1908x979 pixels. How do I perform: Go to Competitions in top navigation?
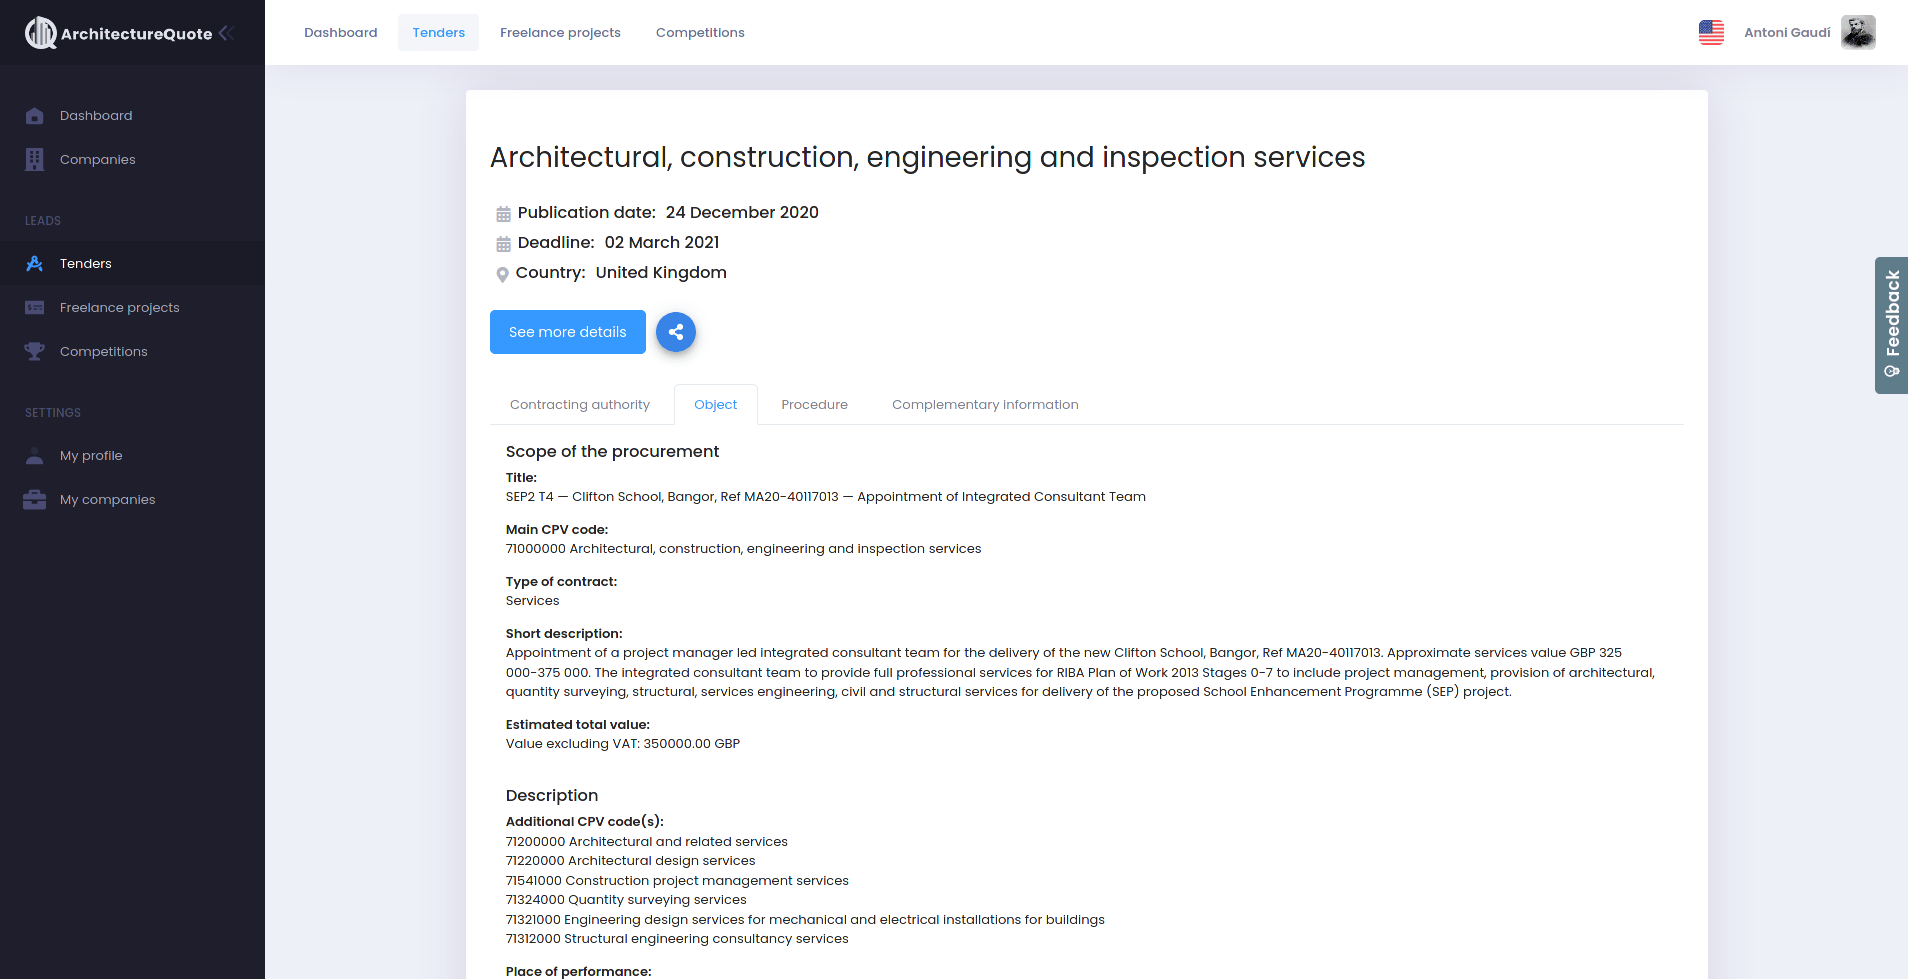(x=700, y=33)
